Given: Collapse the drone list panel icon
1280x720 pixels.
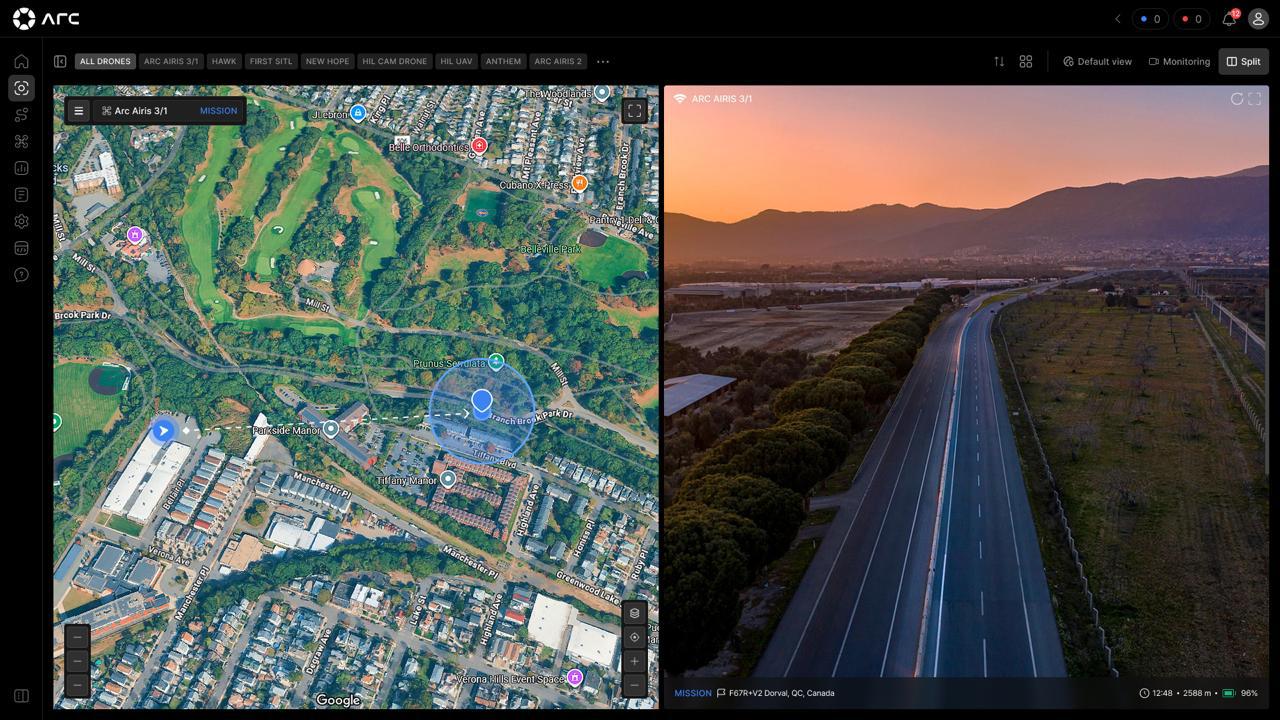Looking at the screenshot, I should (60, 61).
